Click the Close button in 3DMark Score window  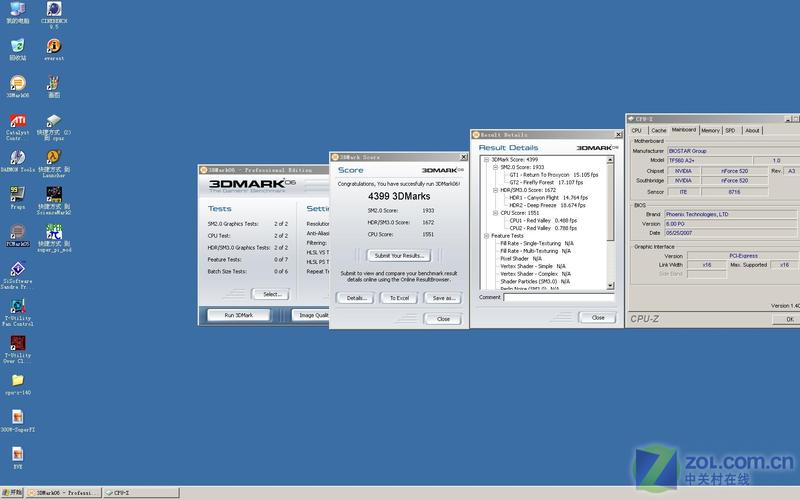(443, 319)
